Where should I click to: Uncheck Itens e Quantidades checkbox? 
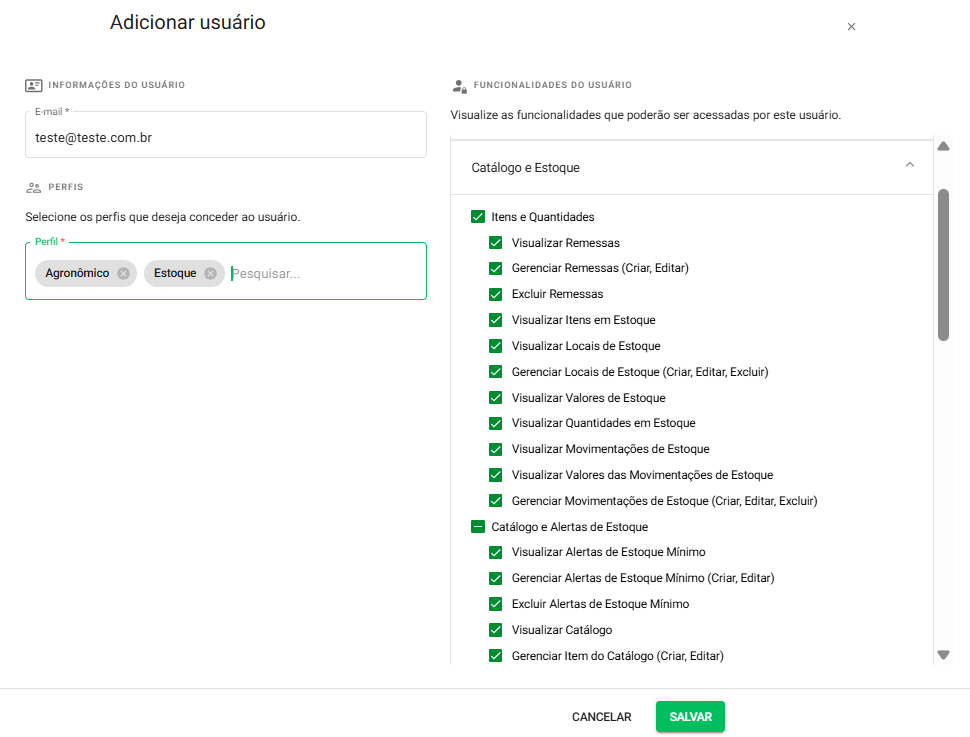[x=477, y=216]
